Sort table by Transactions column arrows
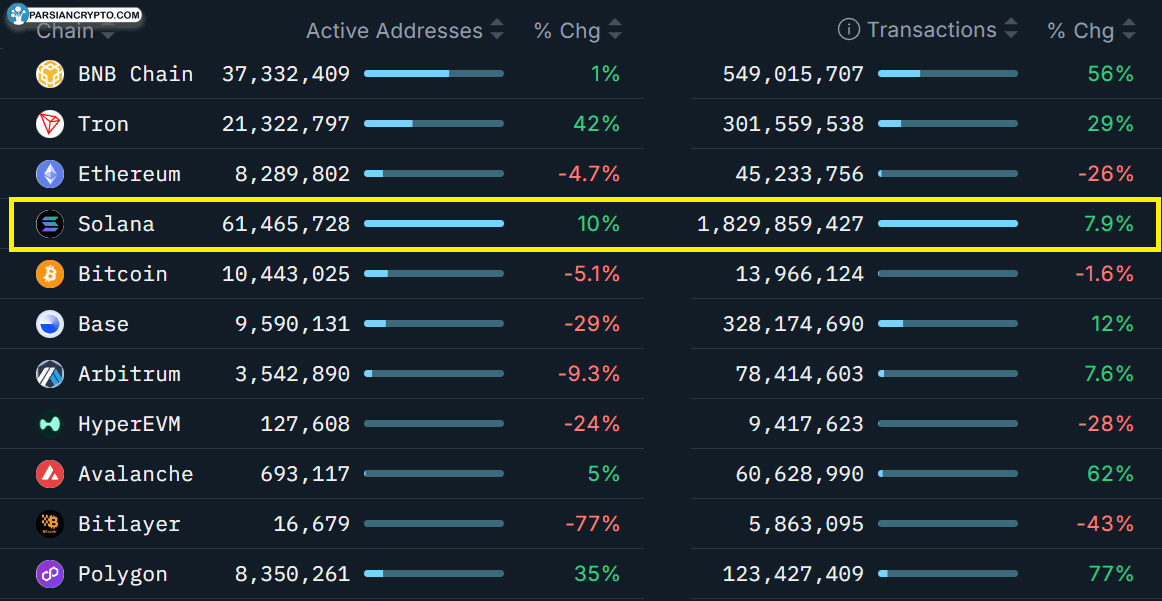The height and width of the screenshot is (601, 1162). pyautogui.click(x=1011, y=31)
